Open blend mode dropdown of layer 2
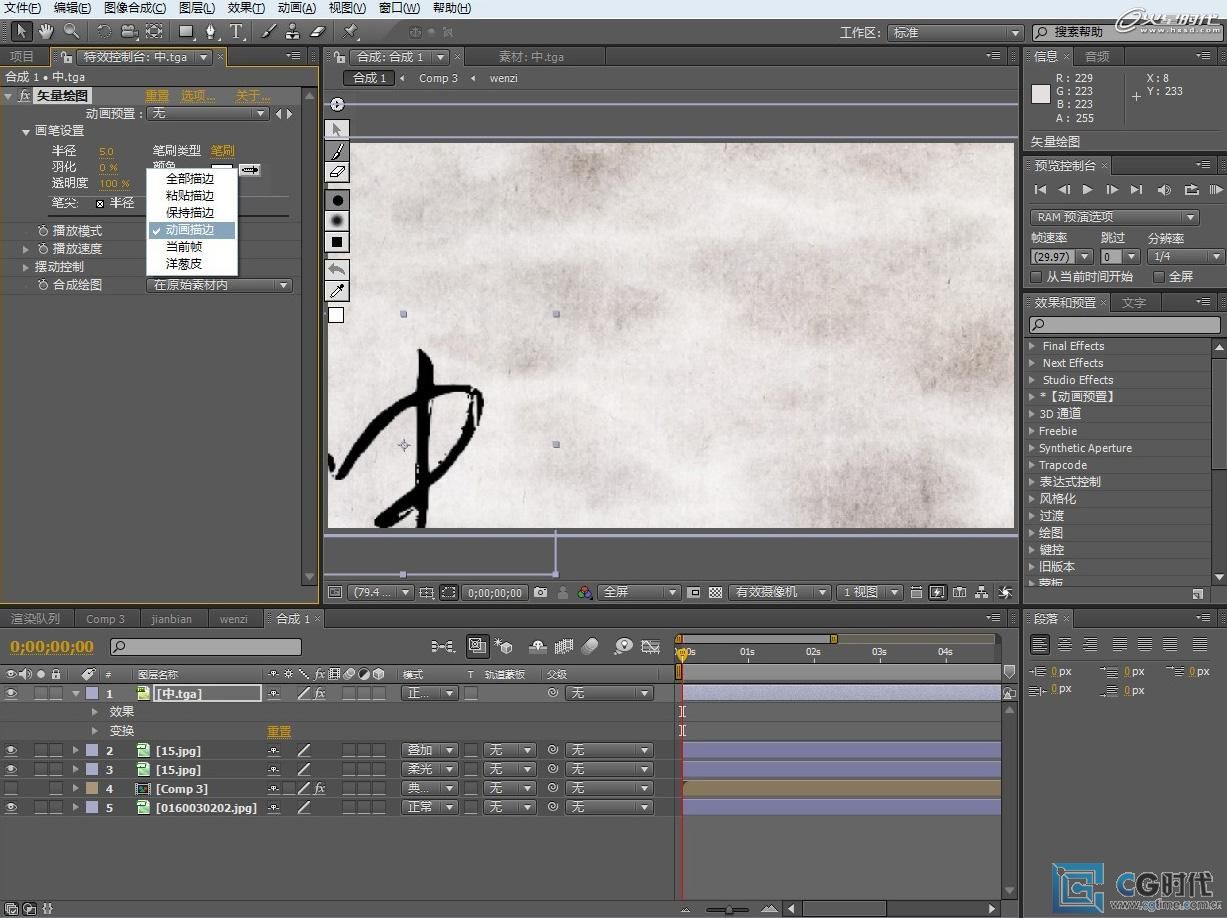1227x918 pixels. pos(430,750)
